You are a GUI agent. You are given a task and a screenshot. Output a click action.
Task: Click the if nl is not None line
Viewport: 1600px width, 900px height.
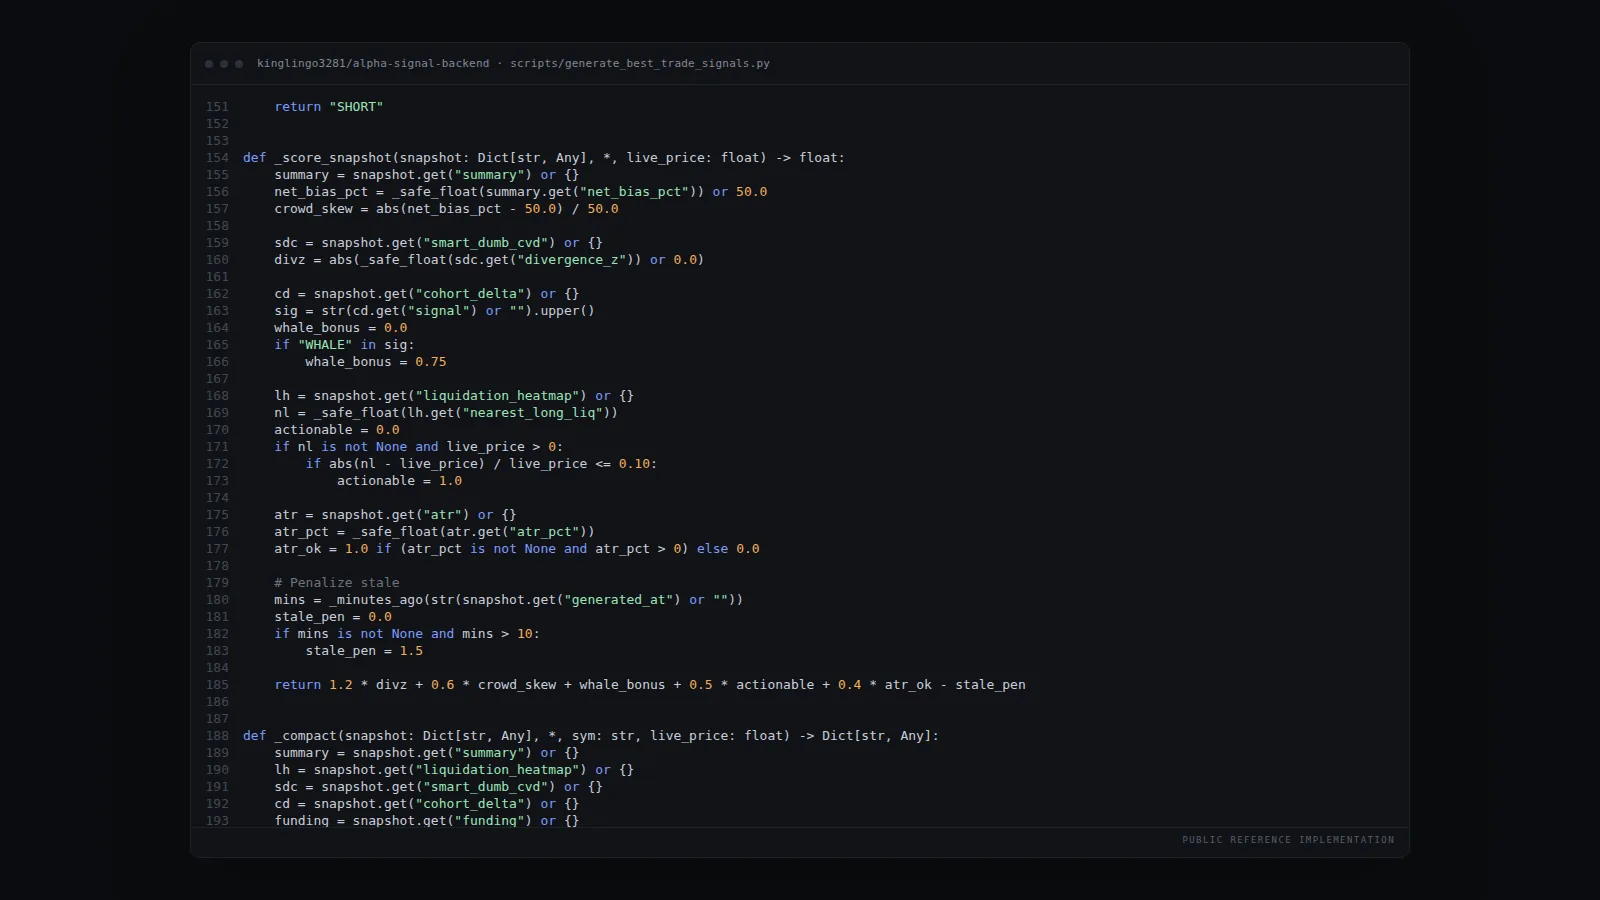click(419, 447)
